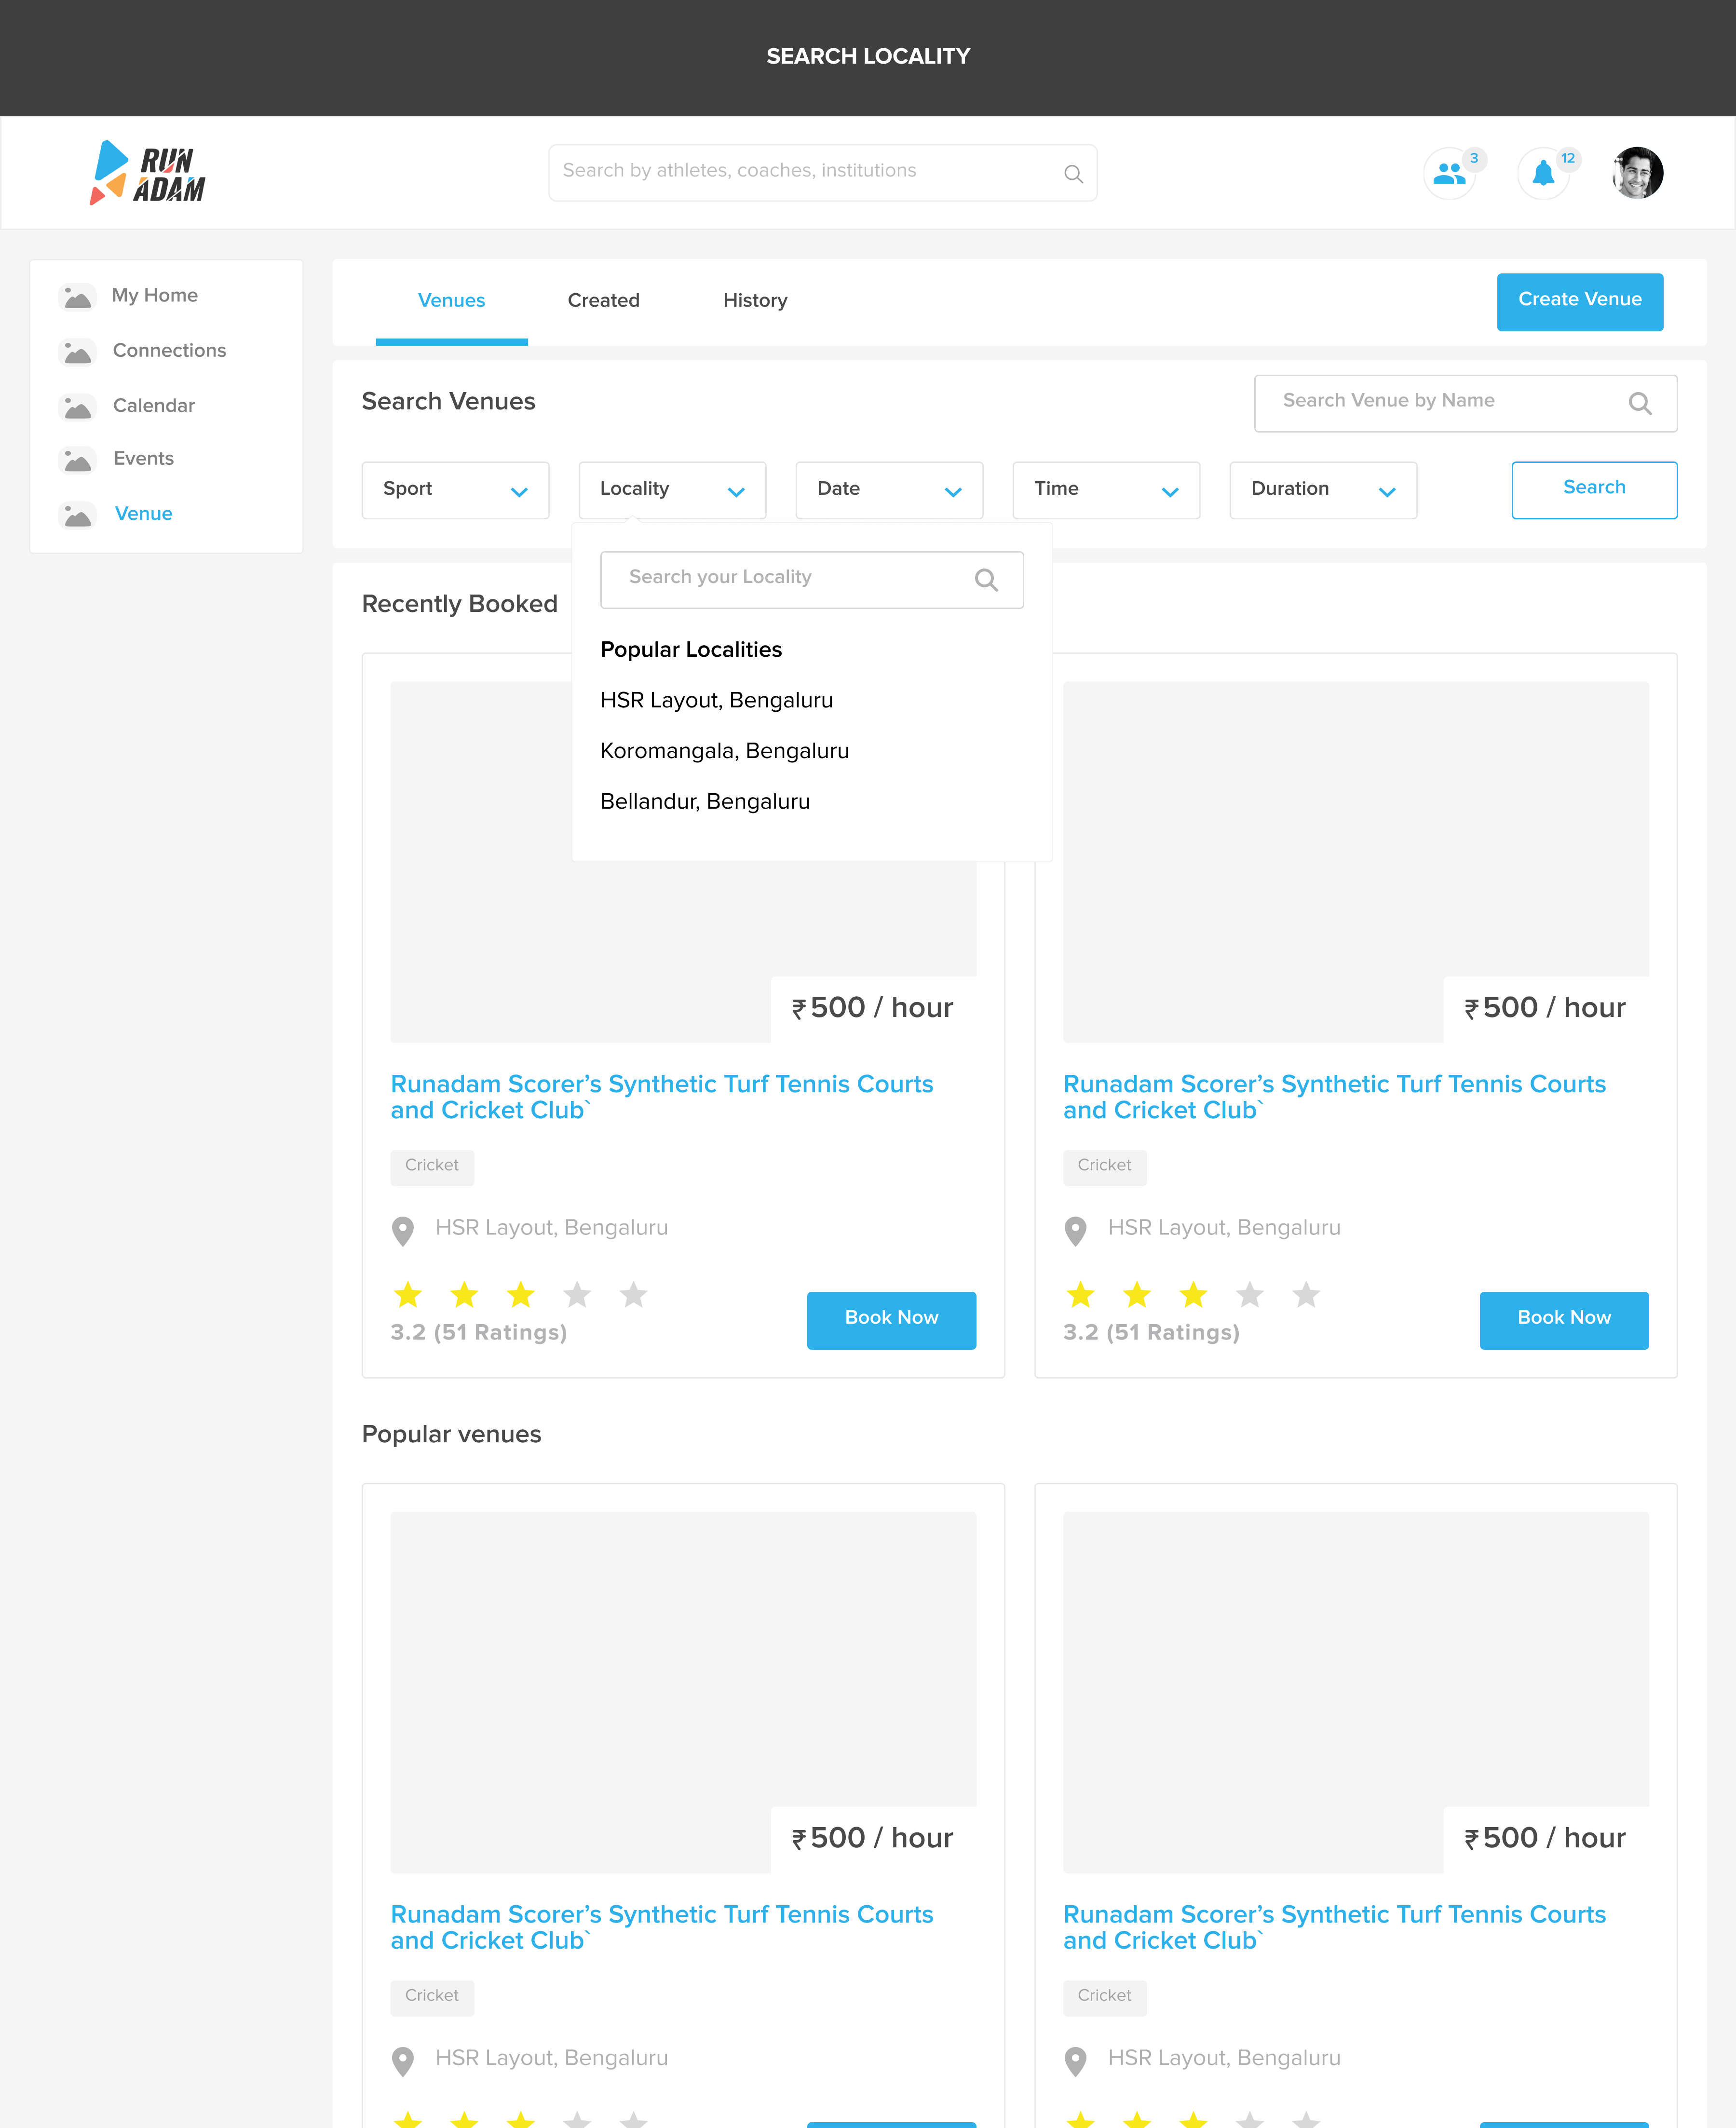Select Koromangala, Bengaluru locality
This screenshot has height=2128, width=1736.
click(724, 751)
